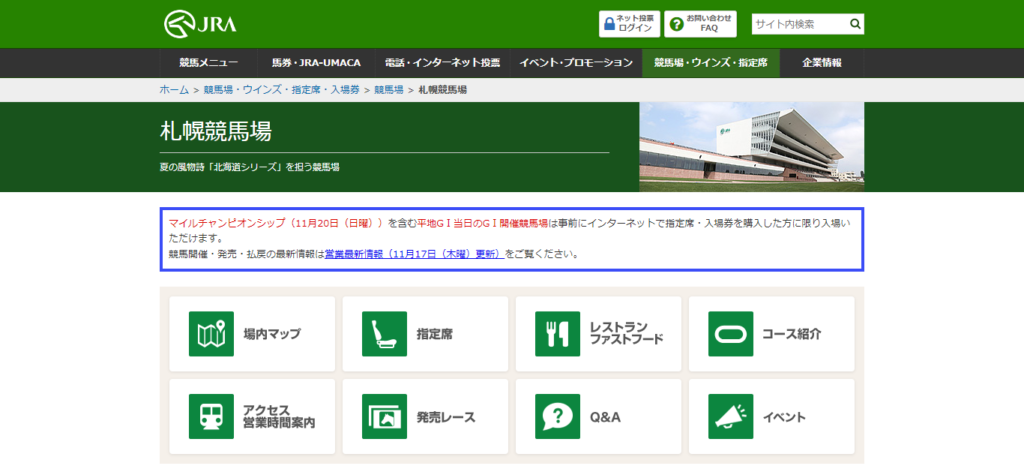
Task: Open the 場内マップ map icon
Action: pyautogui.click(x=211, y=334)
